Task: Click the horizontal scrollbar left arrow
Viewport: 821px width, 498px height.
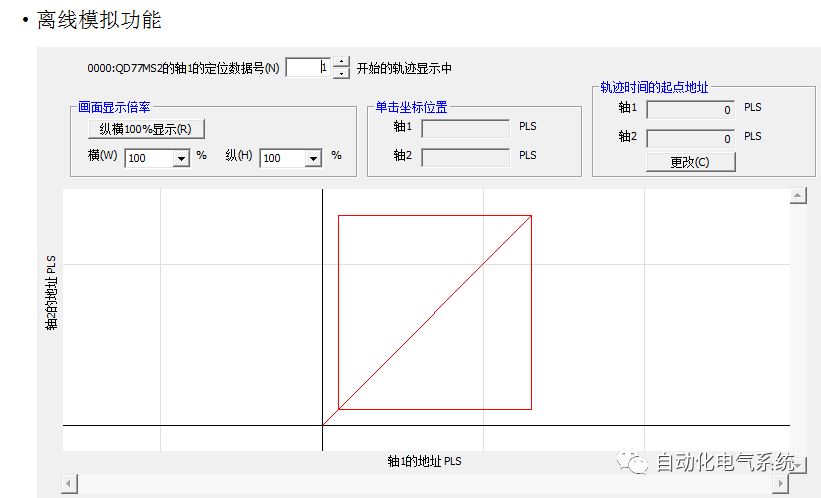Action: (70, 484)
